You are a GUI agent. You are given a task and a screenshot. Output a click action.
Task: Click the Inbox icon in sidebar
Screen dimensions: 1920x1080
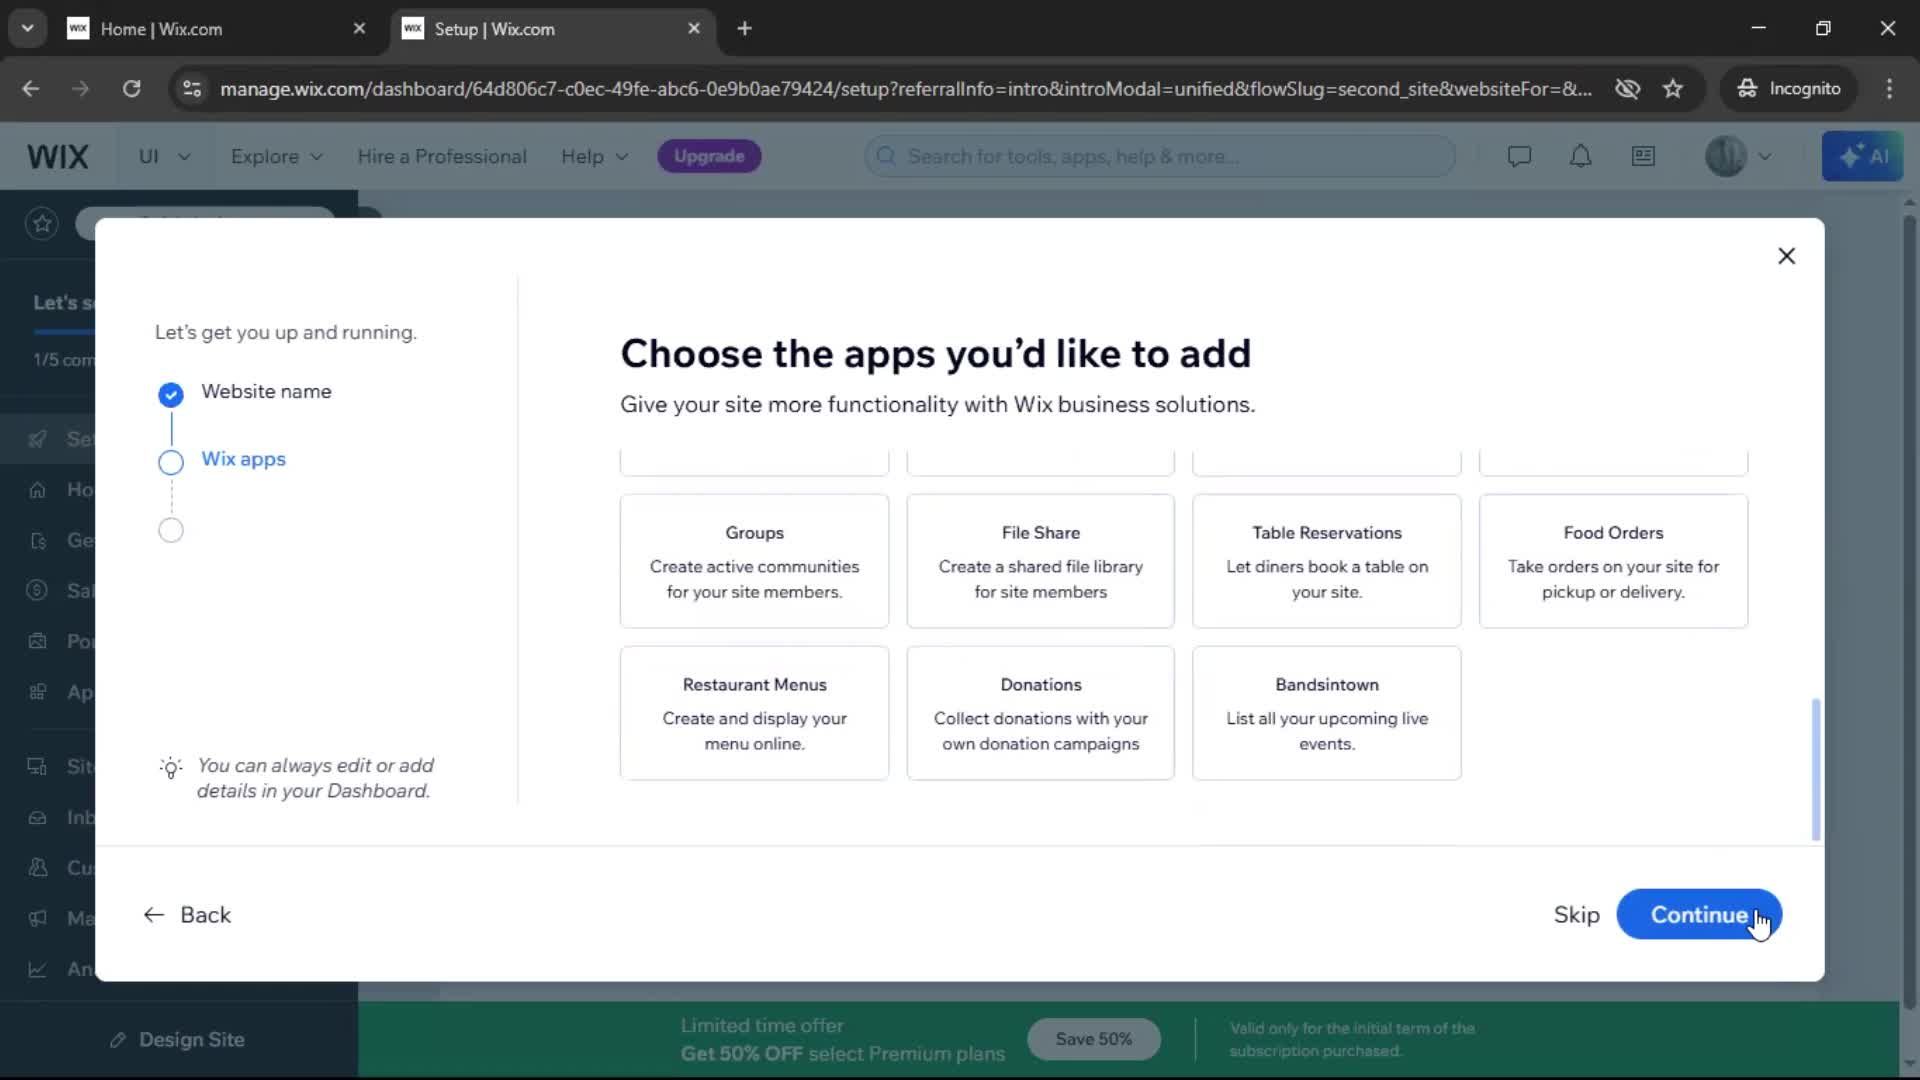(x=38, y=817)
